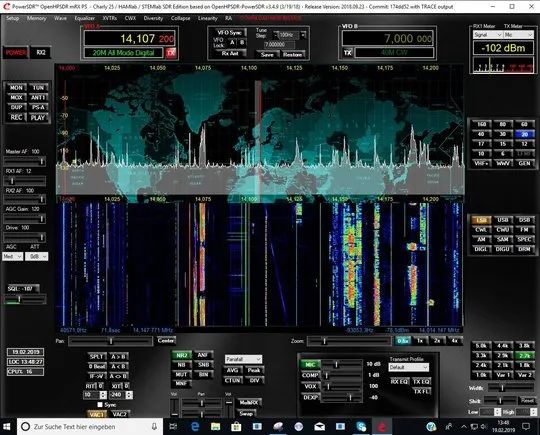540x435 pixels.
Task: Choose the DIGU mode button
Action: 502,249
